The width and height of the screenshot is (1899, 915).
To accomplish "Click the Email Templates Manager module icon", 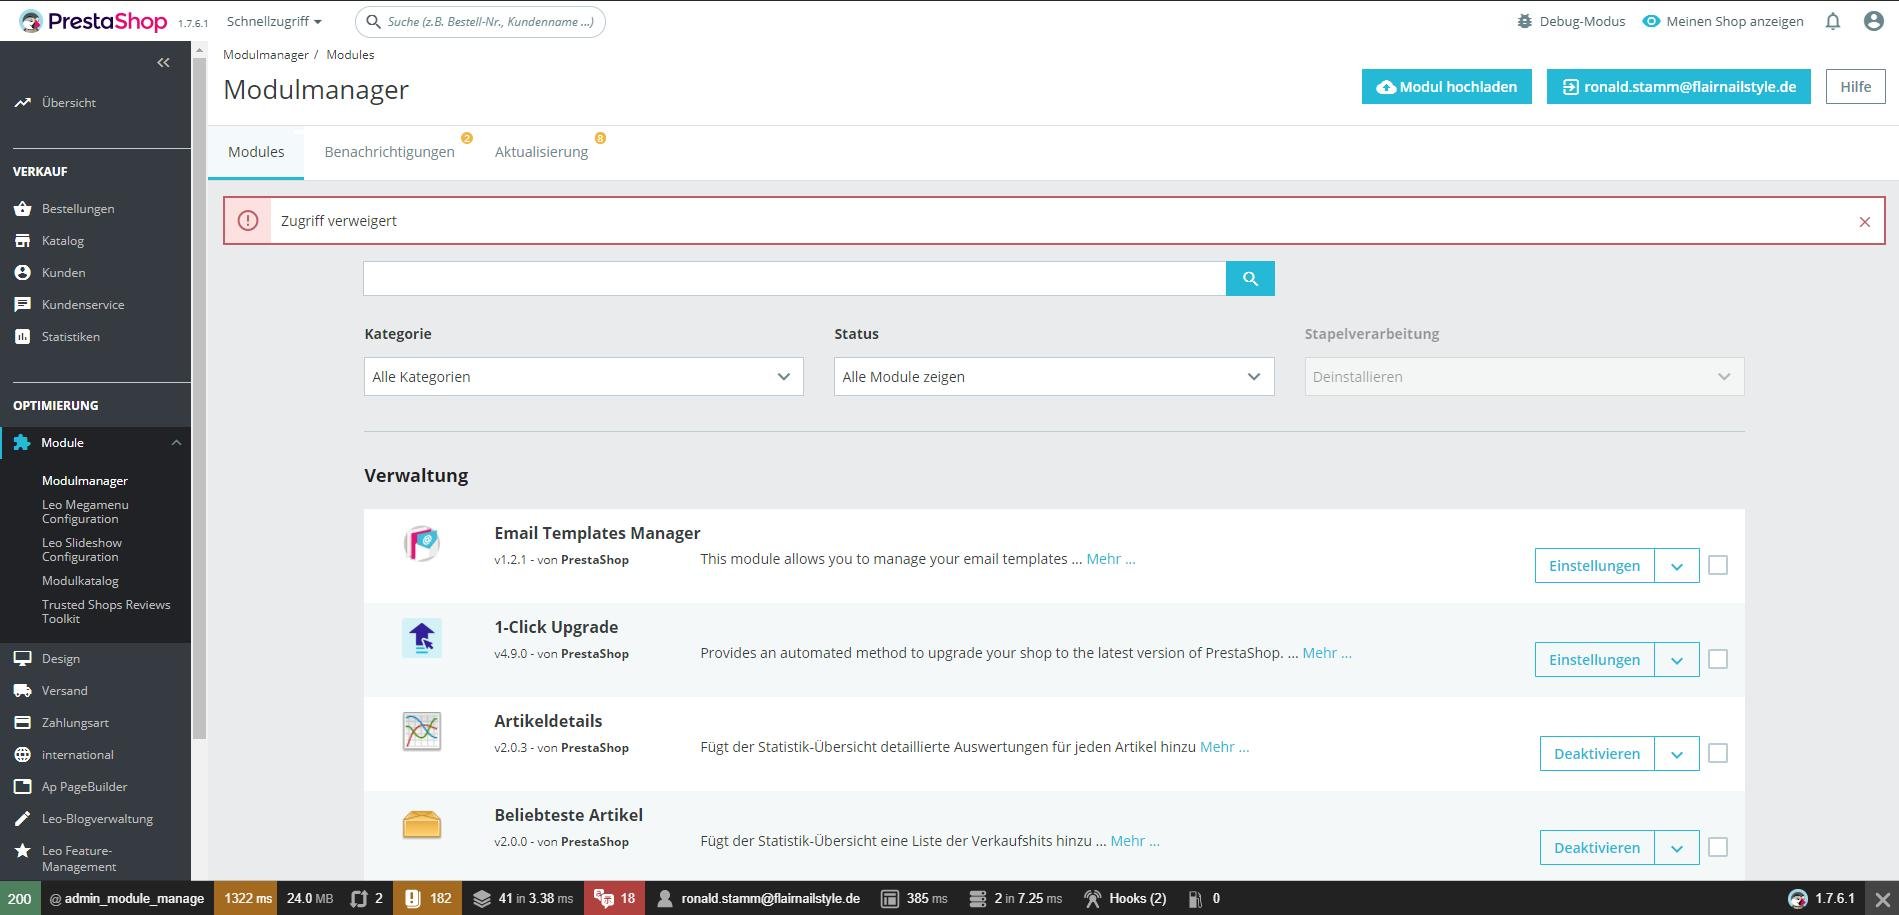I will (422, 543).
